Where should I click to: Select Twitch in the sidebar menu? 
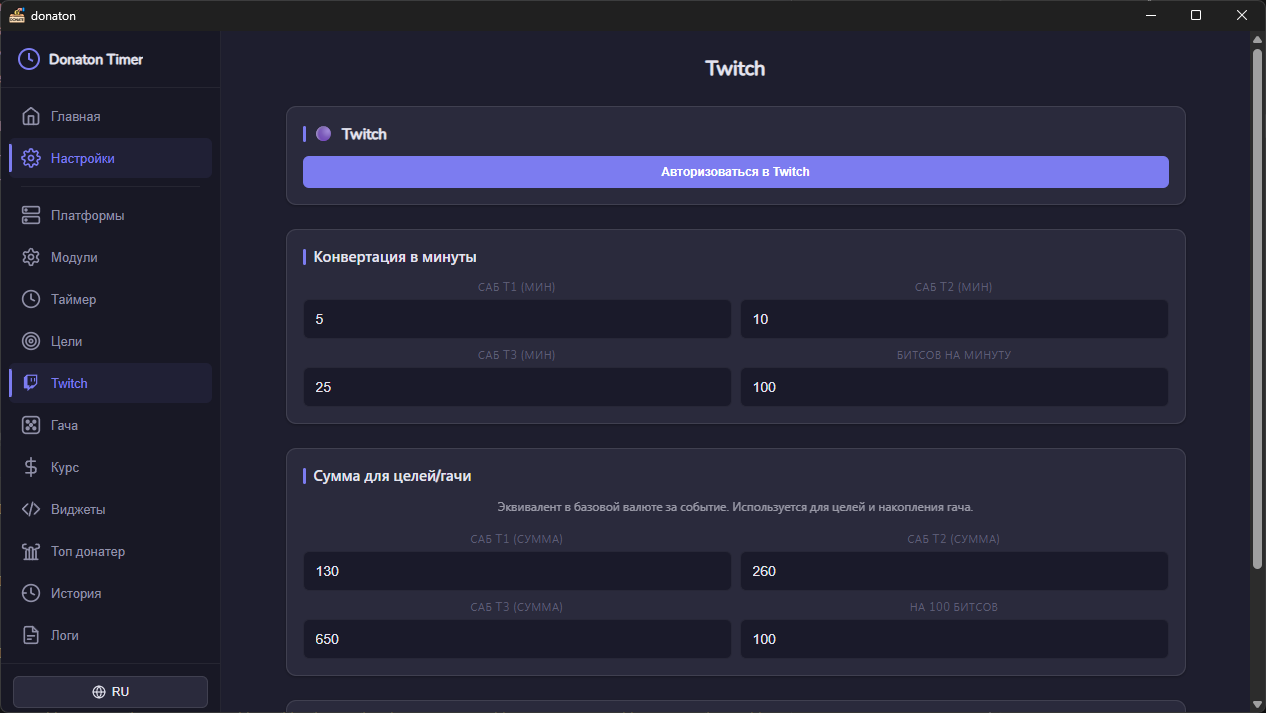[x=110, y=383]
